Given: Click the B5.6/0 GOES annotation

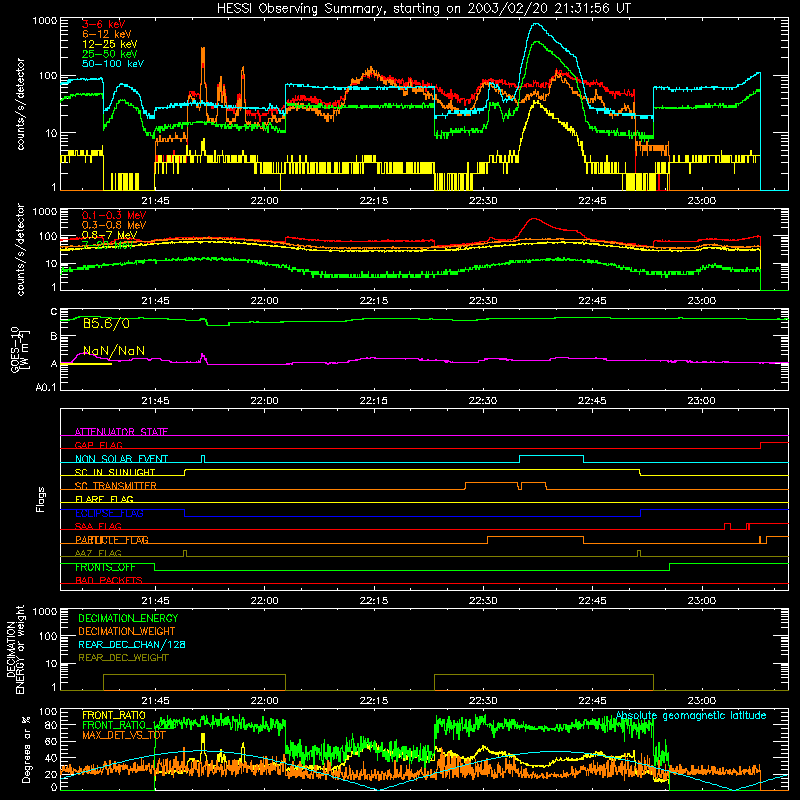Looking at the screenshot, I should coord(106,323).
